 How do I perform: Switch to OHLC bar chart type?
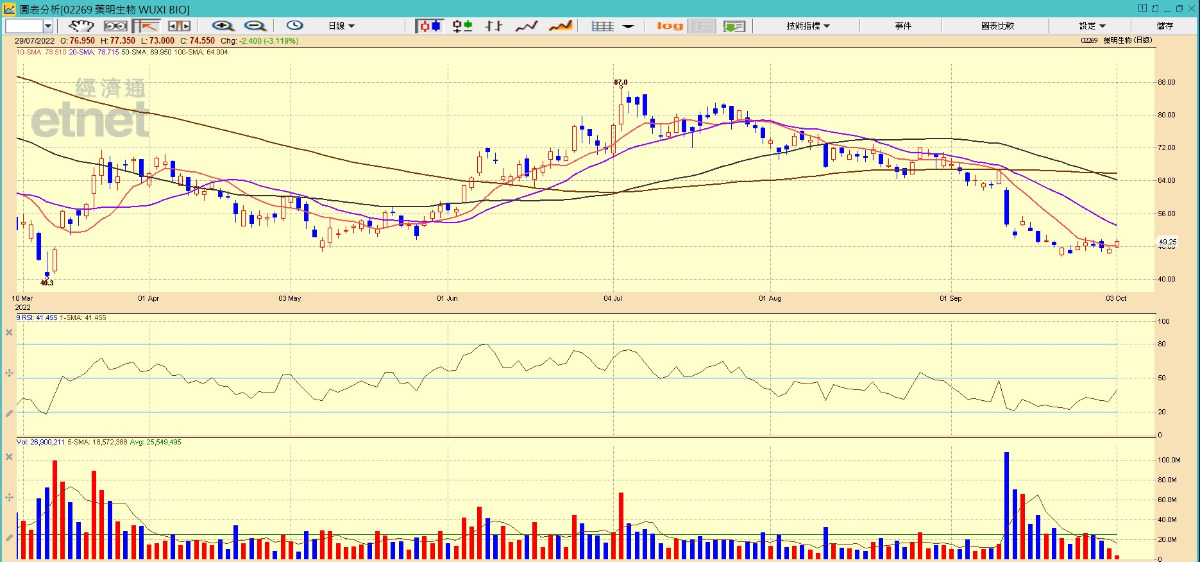point(462,26)
